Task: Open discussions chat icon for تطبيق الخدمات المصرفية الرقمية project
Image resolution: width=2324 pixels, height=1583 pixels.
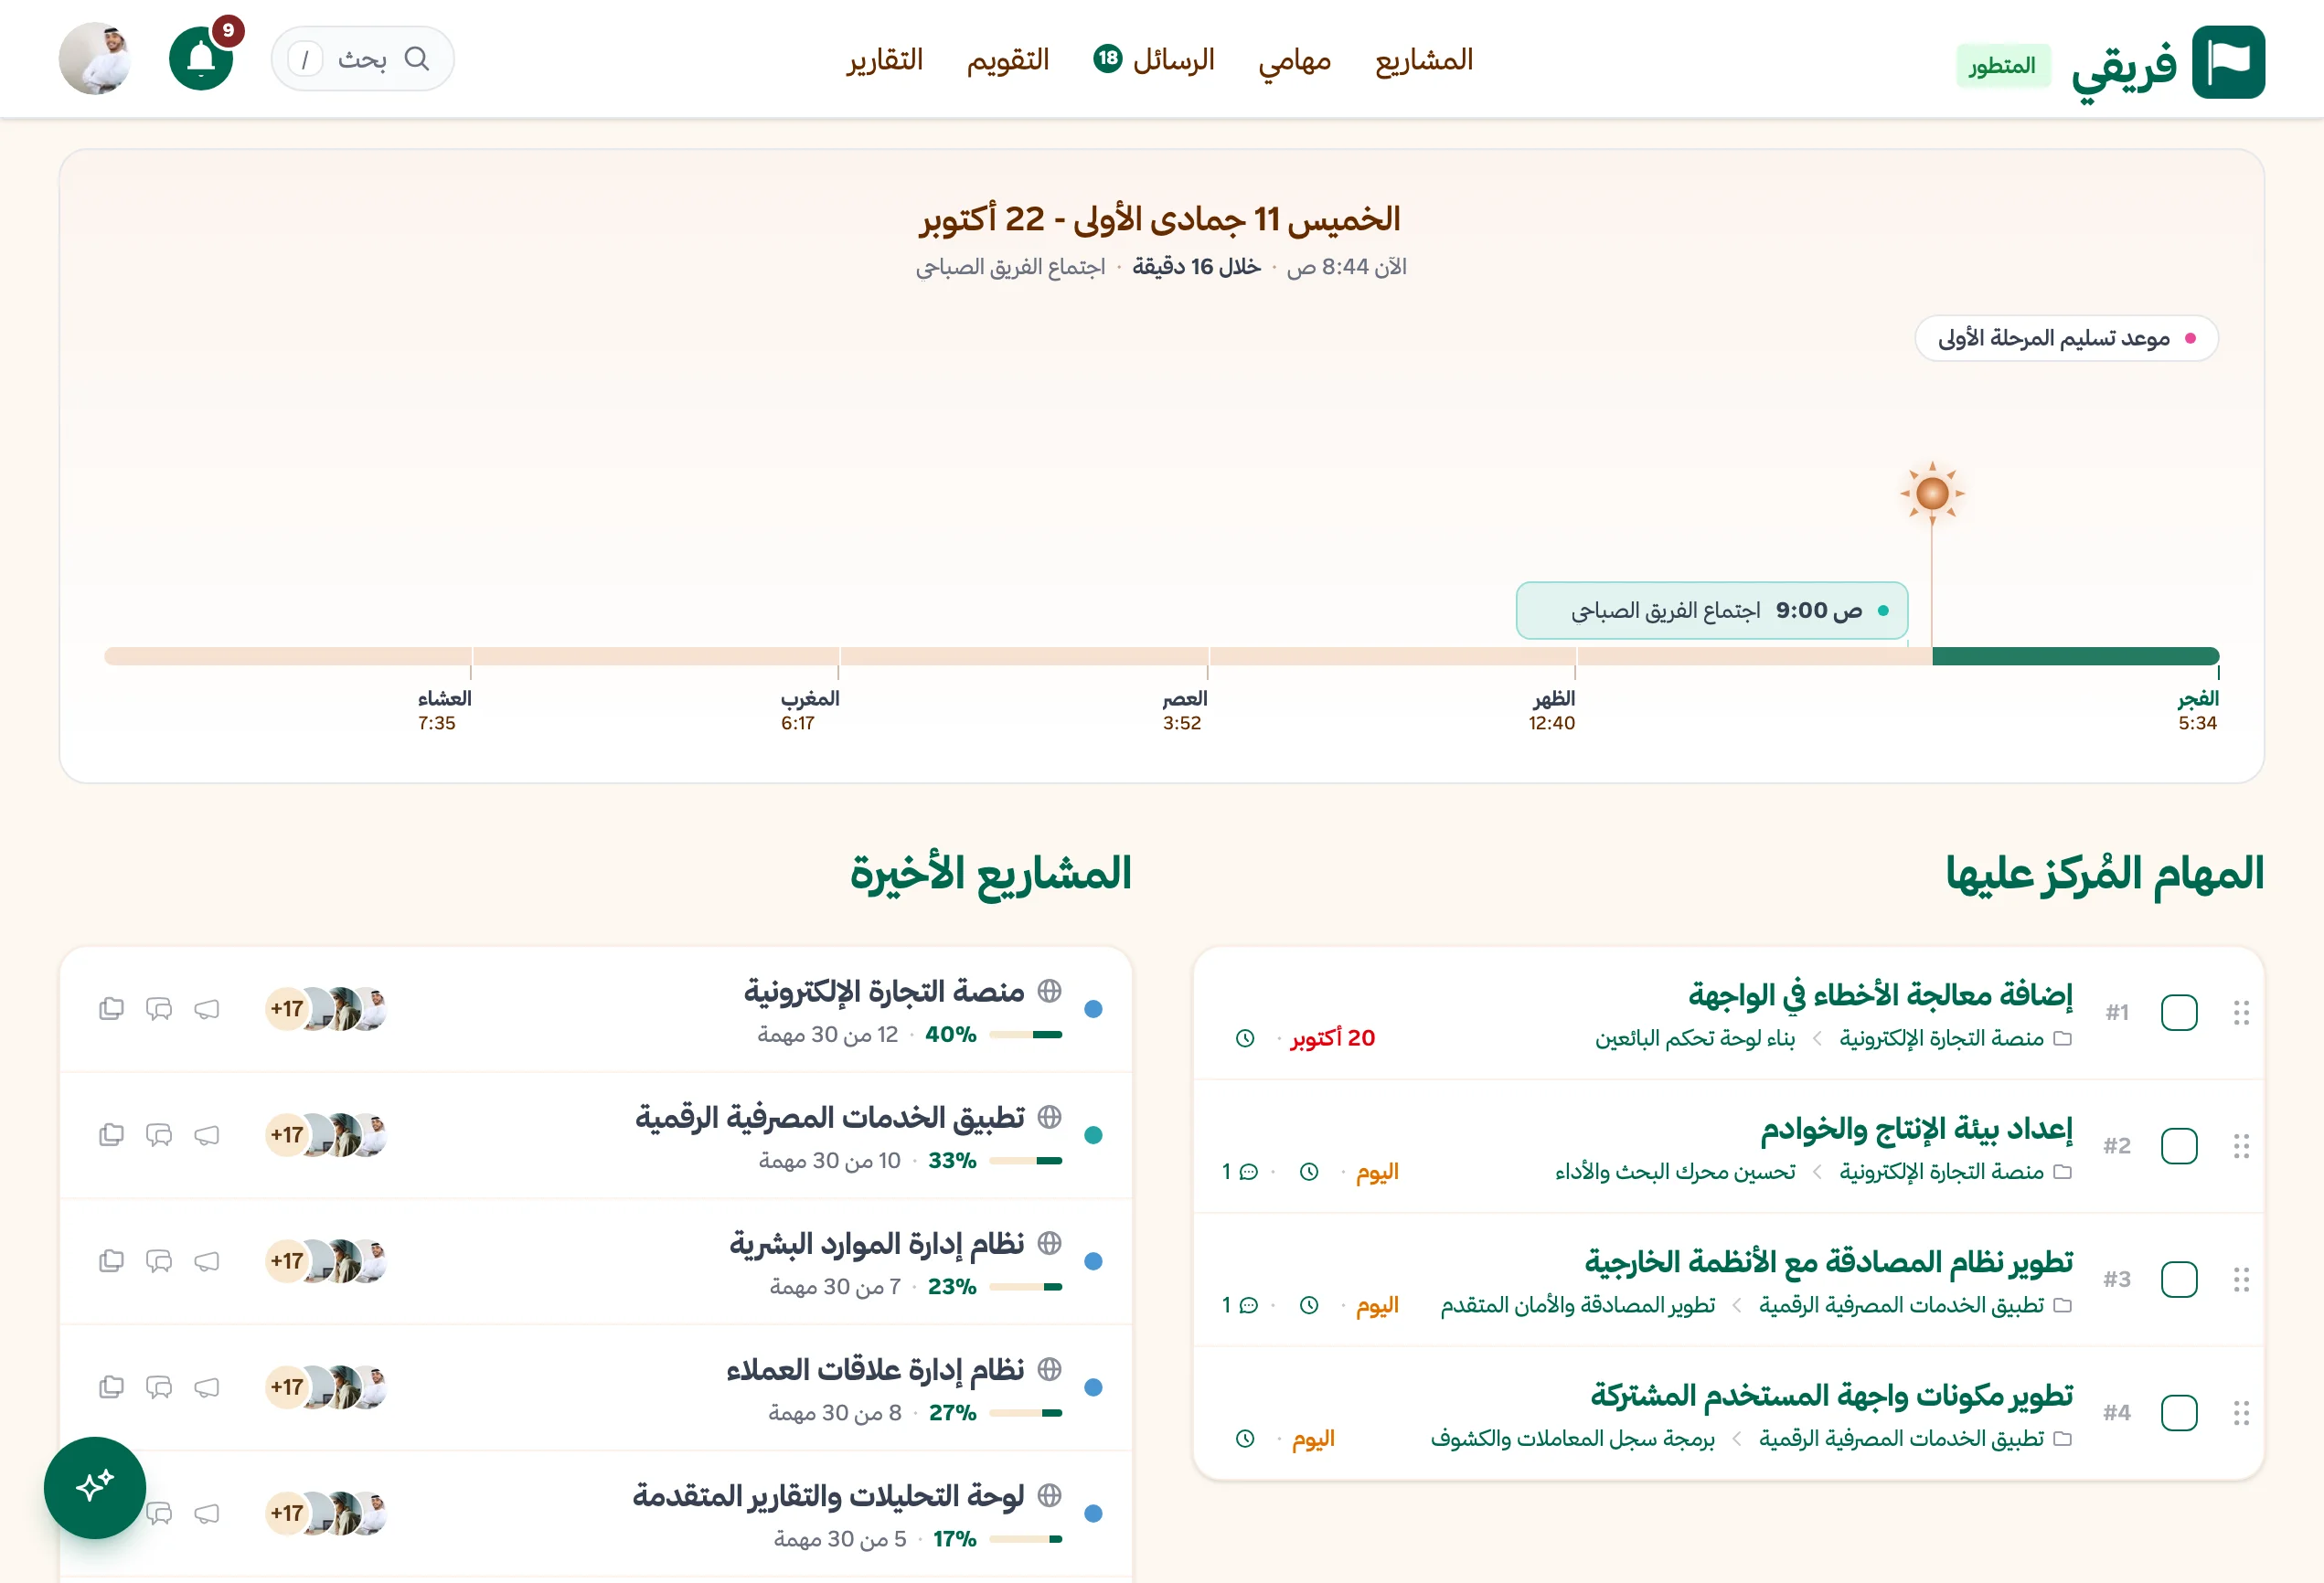Action: click(159, 1135)
